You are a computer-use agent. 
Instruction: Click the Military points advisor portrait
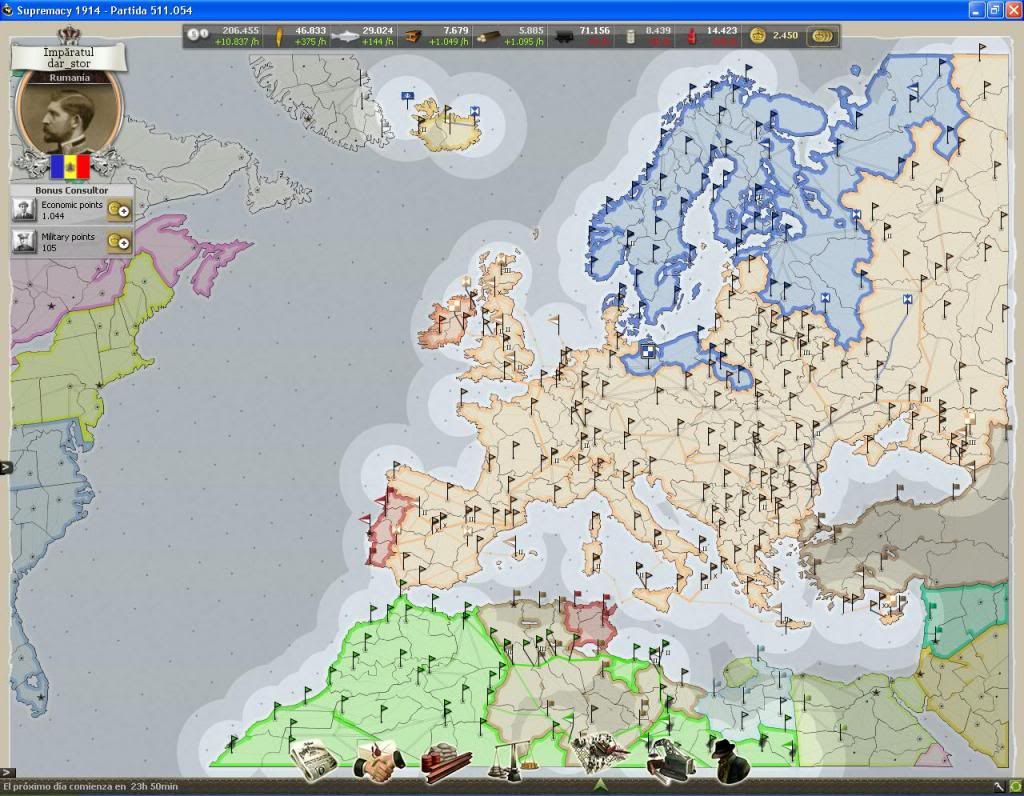pyautogui.click(x=25, y=242)
